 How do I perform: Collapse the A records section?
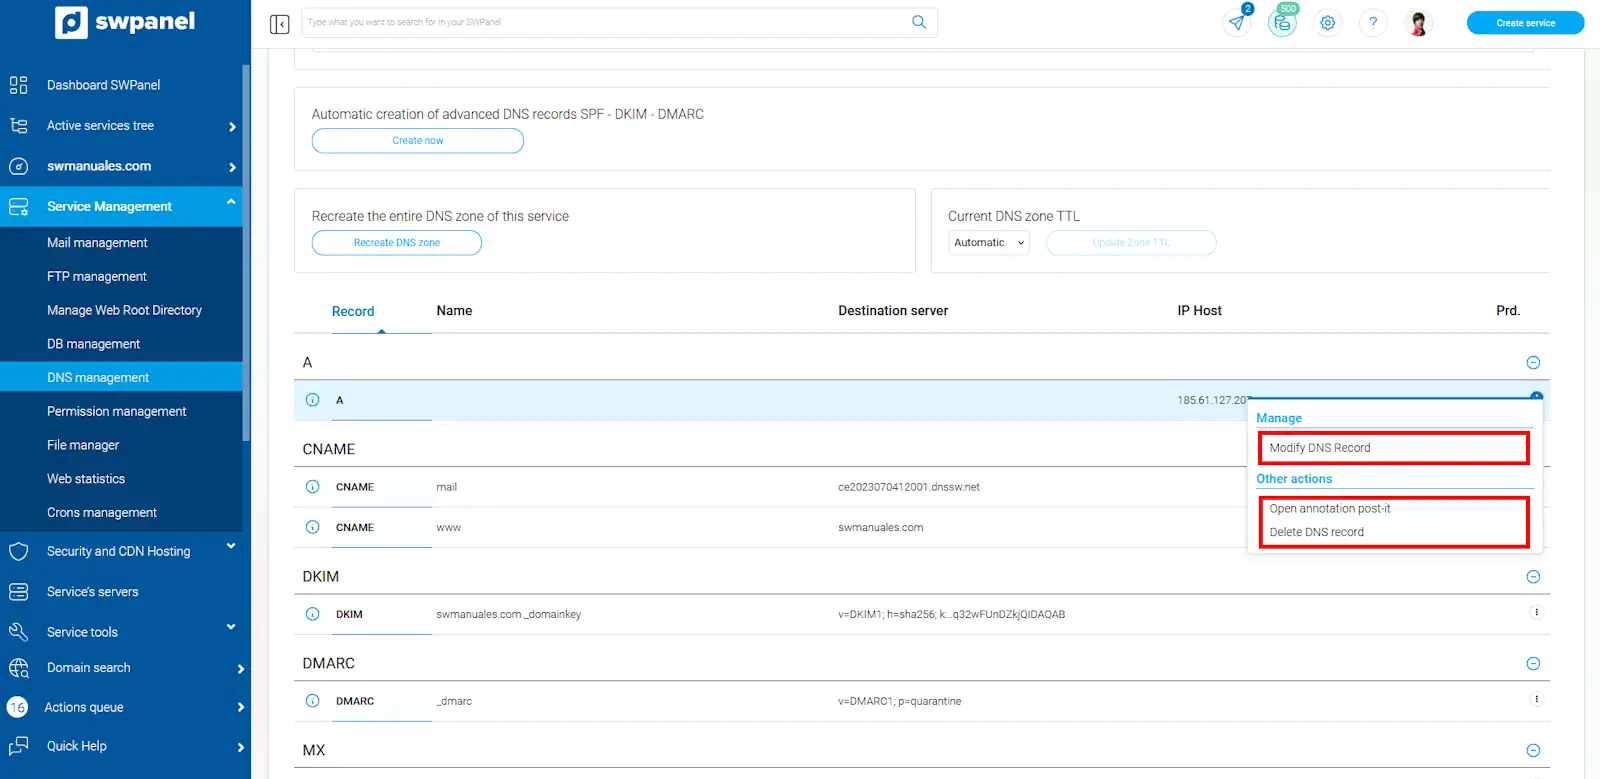1533,363
